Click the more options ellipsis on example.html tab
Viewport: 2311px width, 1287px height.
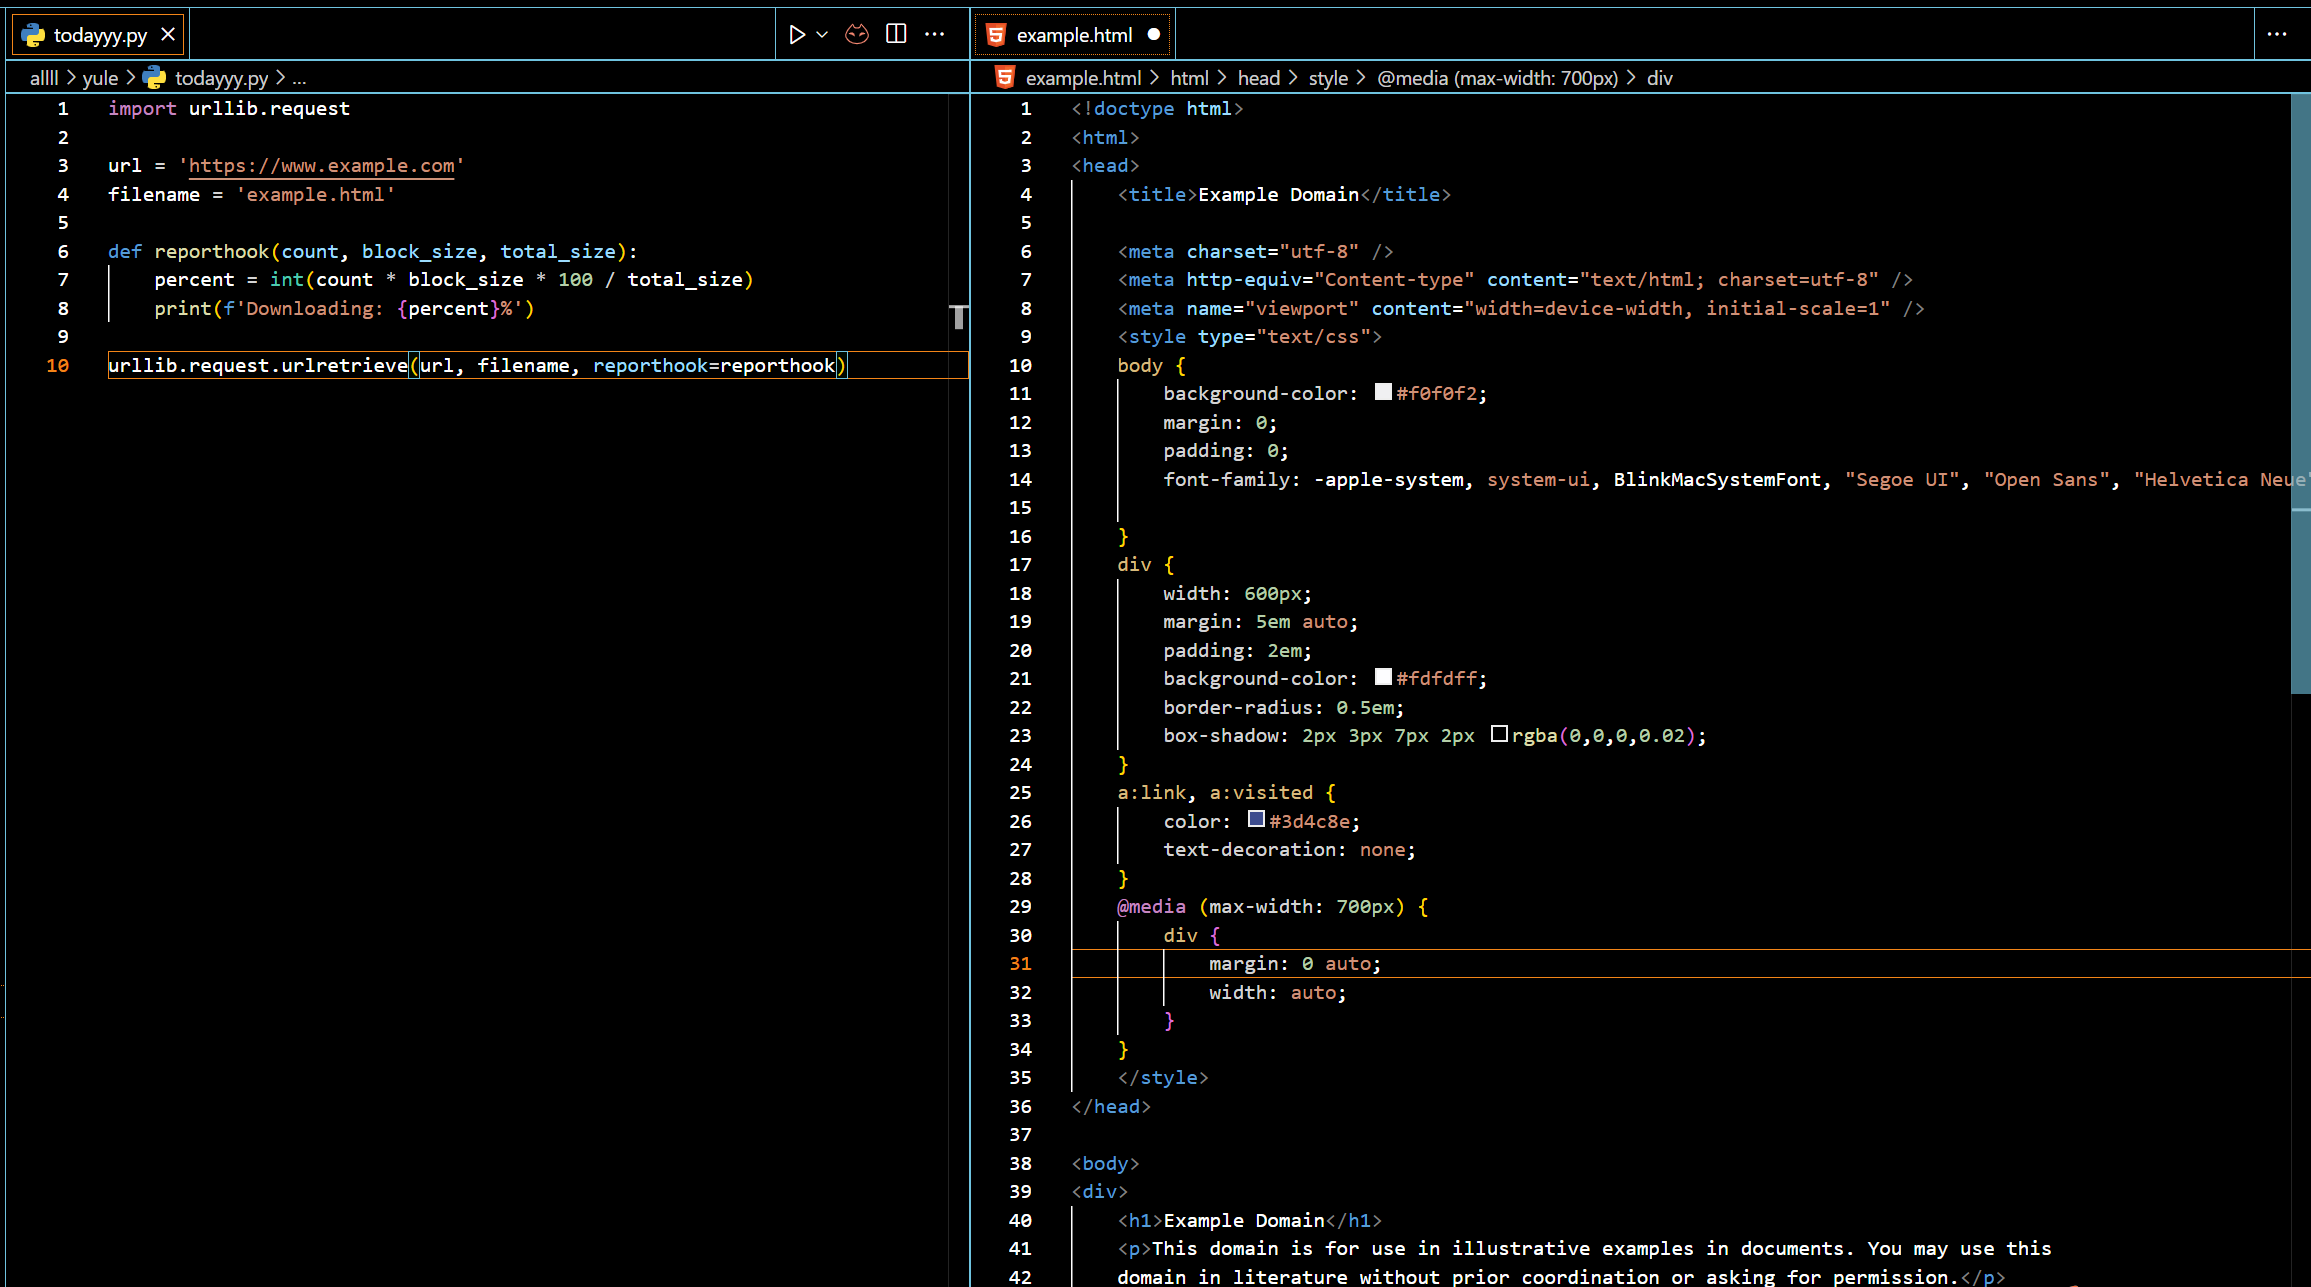point(2278,33)
